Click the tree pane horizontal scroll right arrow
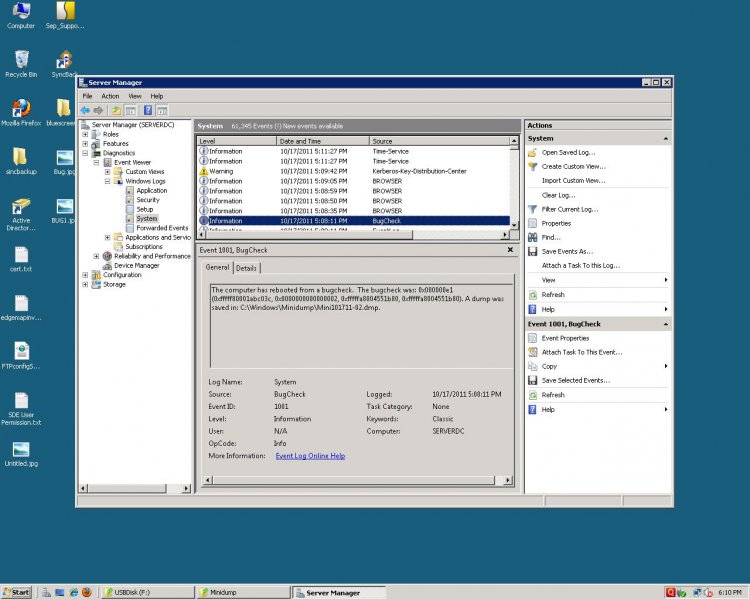 coord(186,489)
